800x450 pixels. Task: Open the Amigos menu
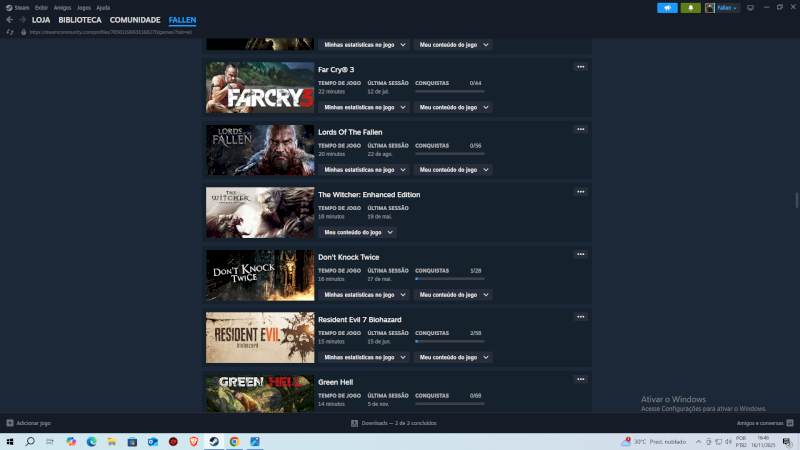tap(62, 8)
